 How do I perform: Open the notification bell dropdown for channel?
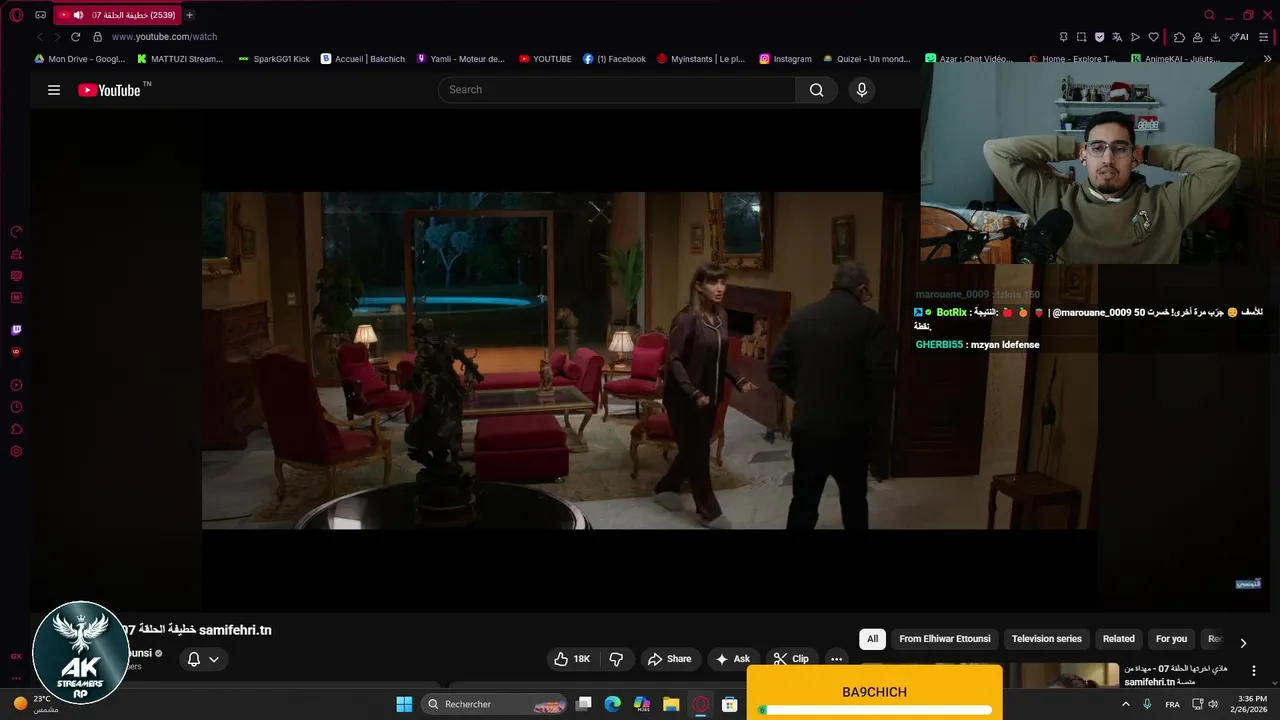(203, 659)
